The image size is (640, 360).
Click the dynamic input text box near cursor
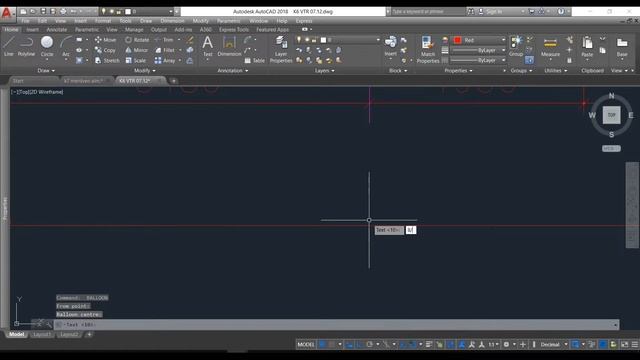[x=411, y=230]
